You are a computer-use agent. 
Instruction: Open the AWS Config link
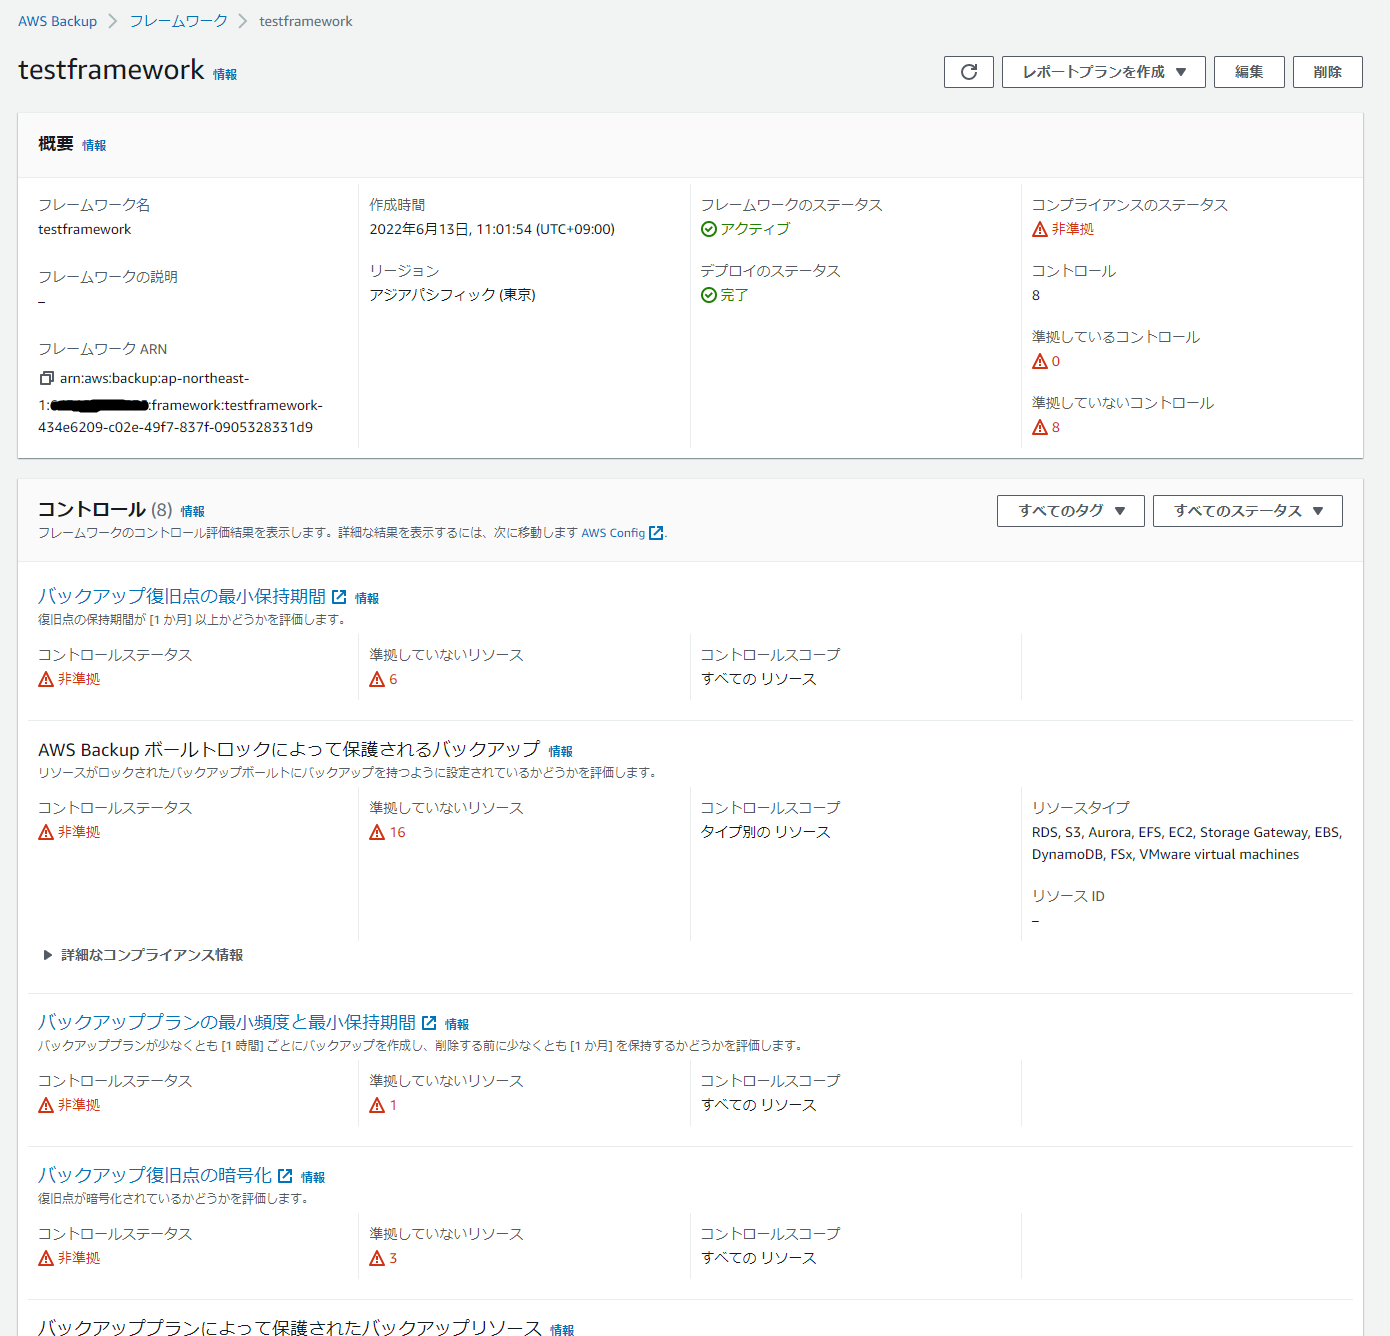coord(613,533)
